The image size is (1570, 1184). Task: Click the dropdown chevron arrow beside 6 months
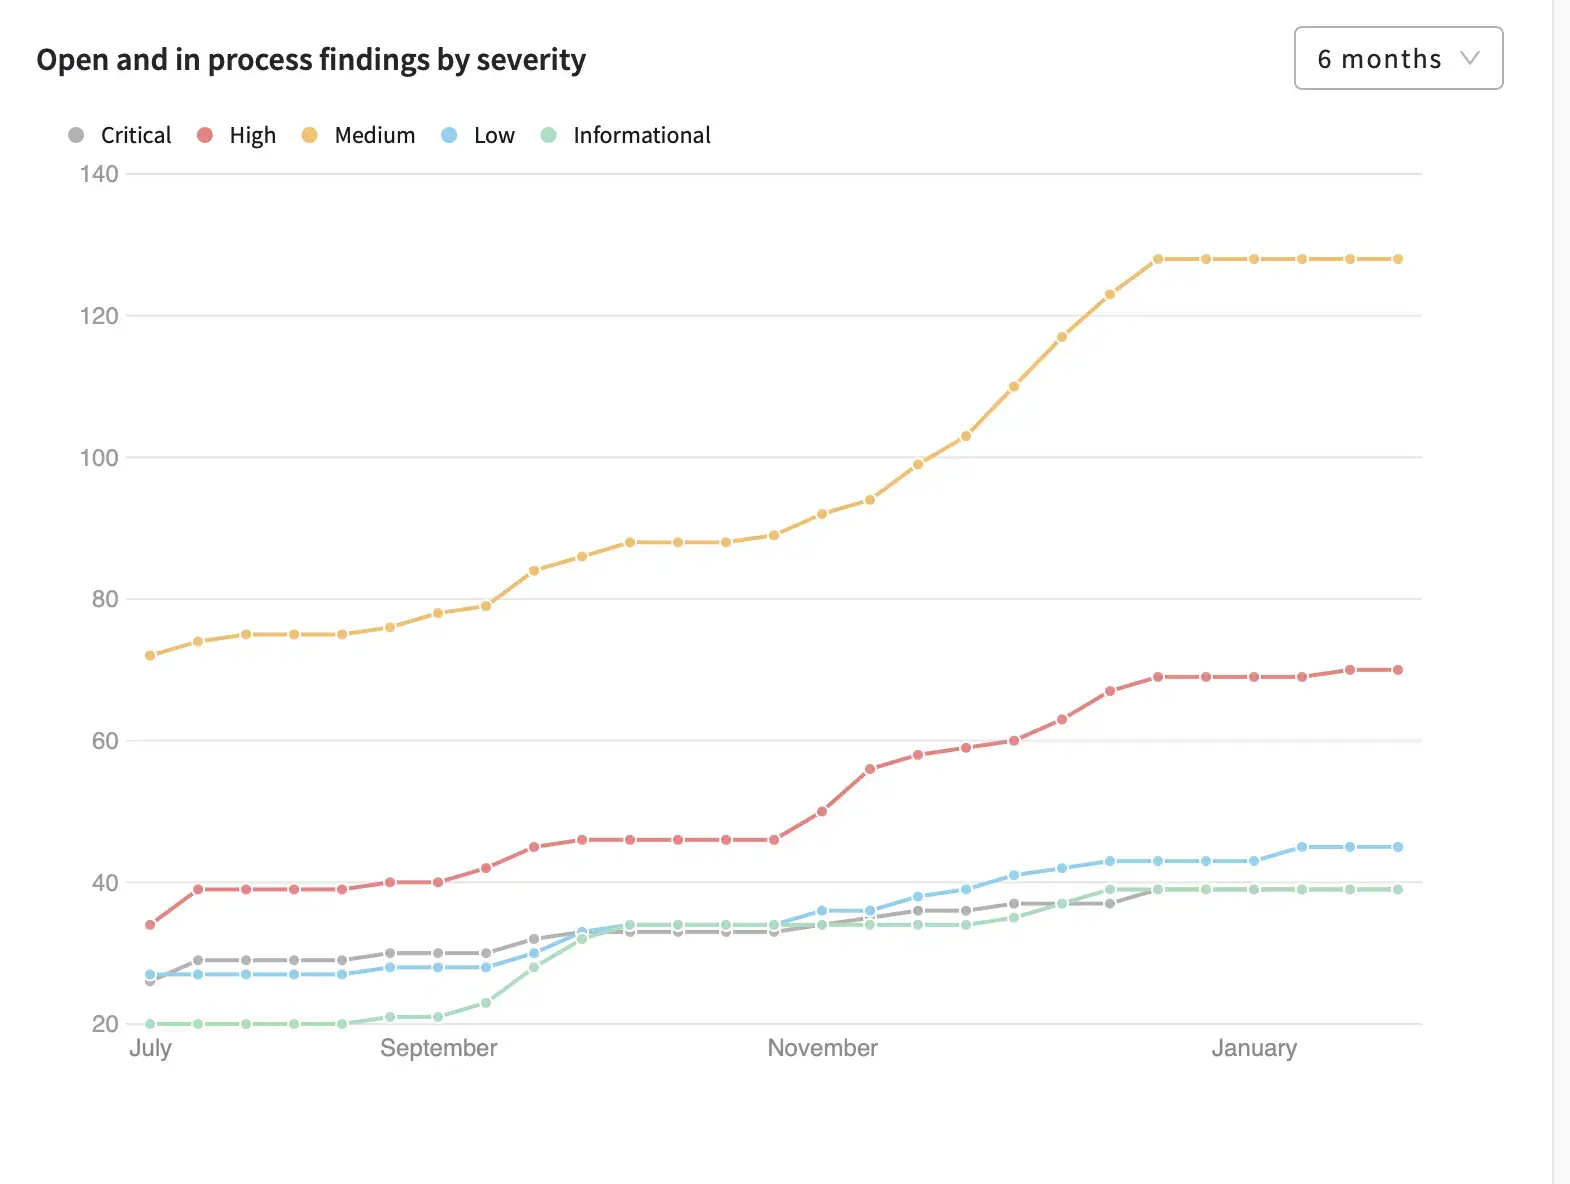click(x=1469, y=58)
